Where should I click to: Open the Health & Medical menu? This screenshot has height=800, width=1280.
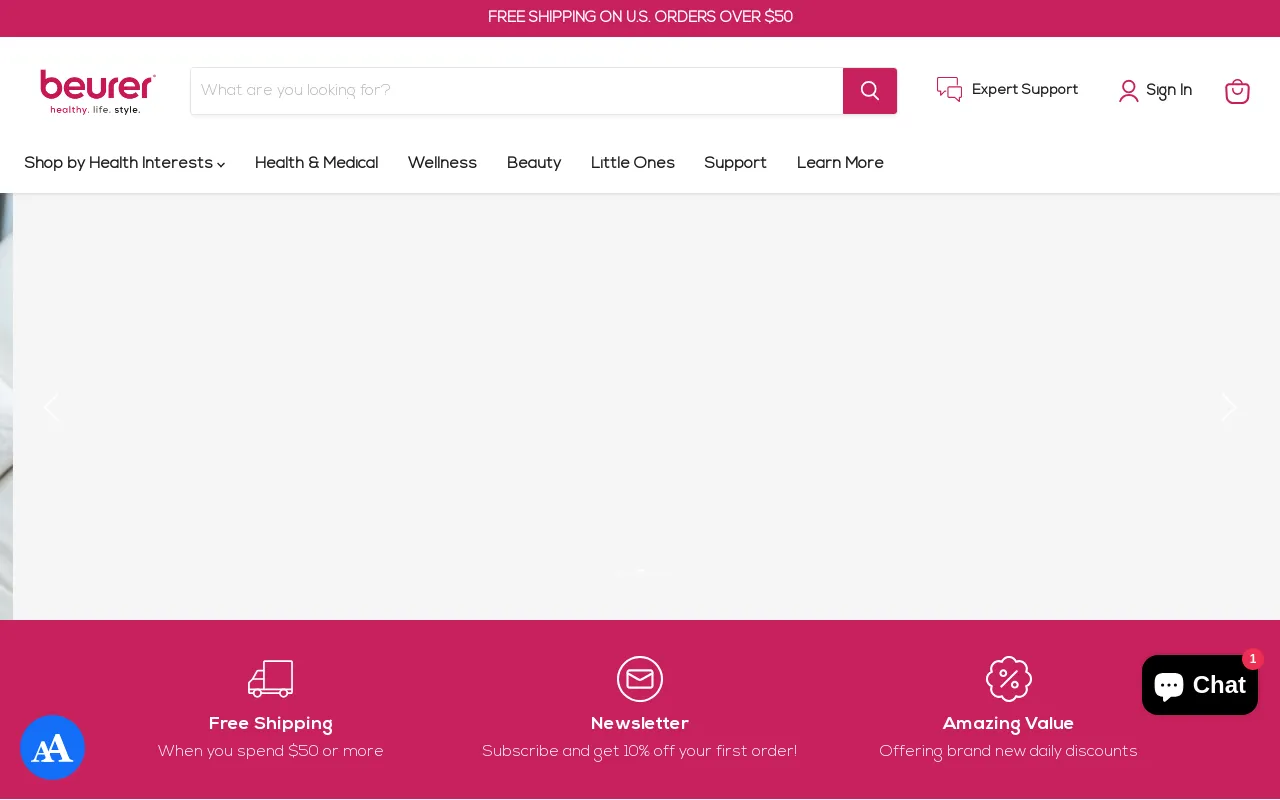point(316,163)
